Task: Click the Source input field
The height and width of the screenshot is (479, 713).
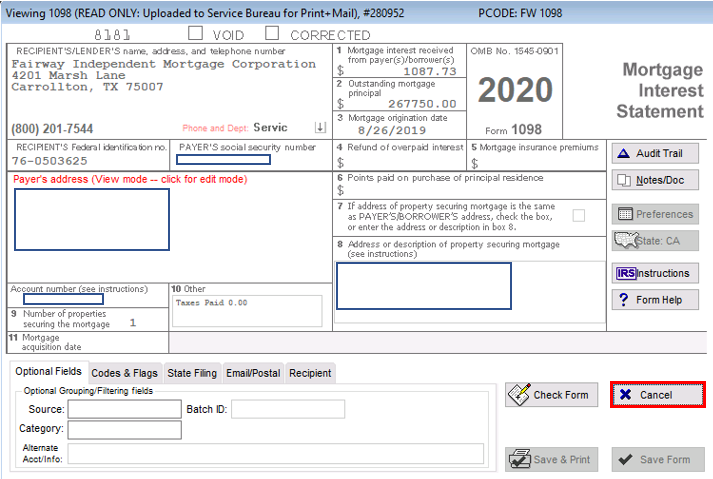Action: (x=125, y=409)
